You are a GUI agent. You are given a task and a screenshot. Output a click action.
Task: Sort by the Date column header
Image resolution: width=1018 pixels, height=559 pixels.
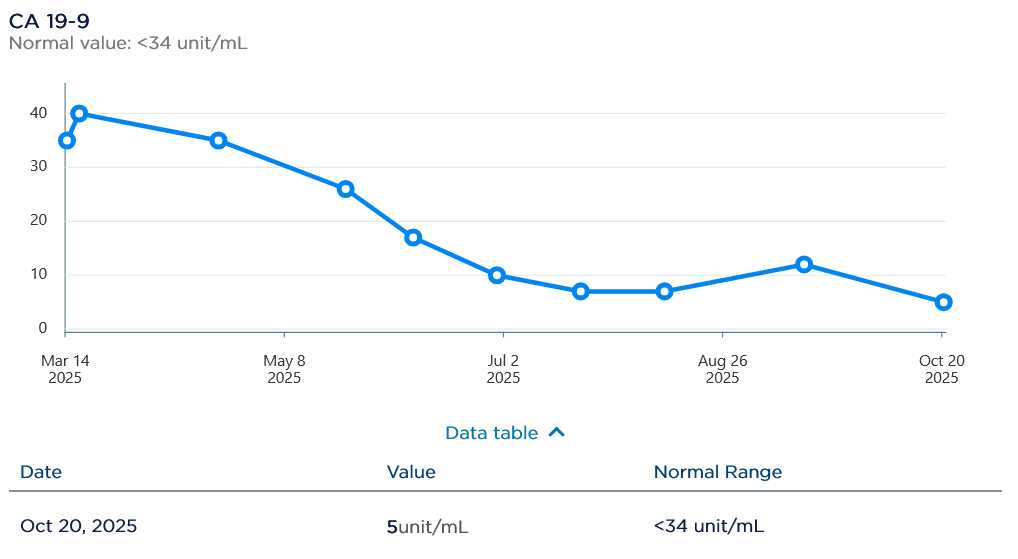(x=41, y=472)
